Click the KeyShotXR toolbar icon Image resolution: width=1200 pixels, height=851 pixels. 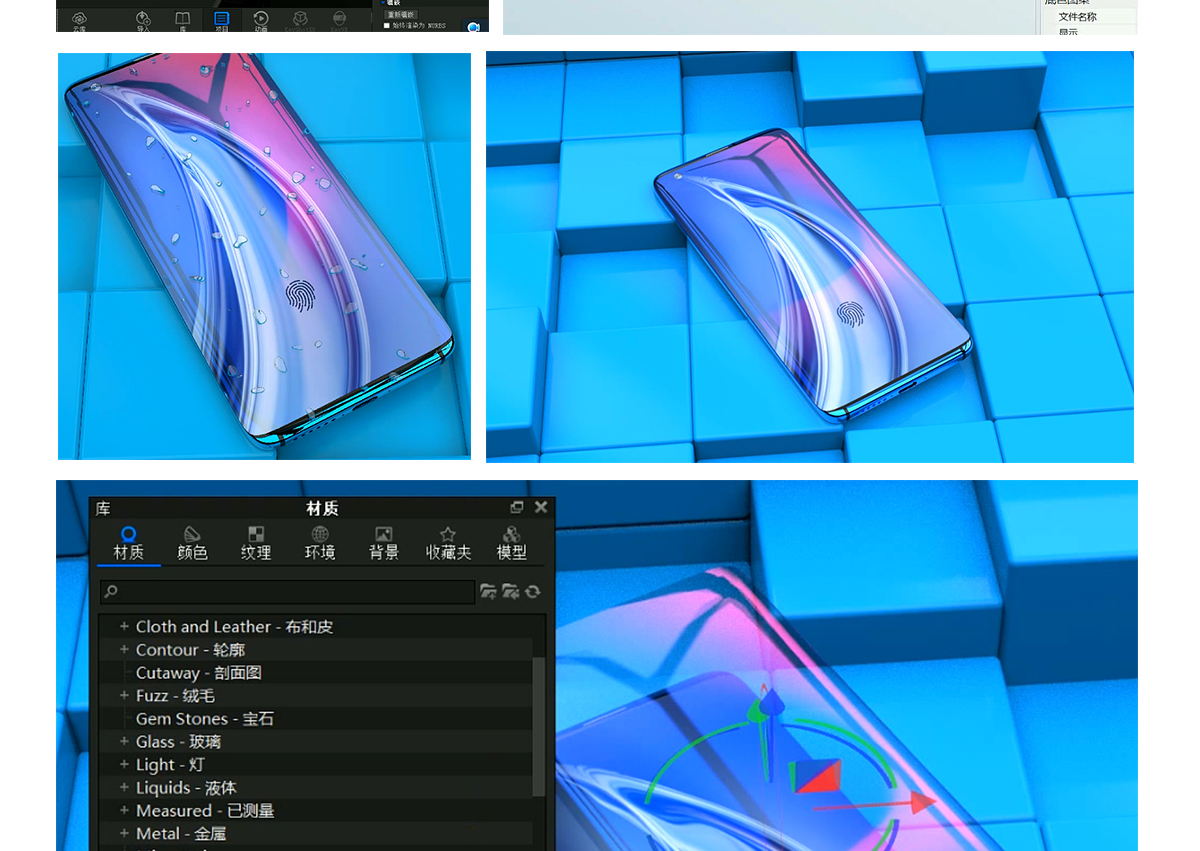(x=300, y=21)
